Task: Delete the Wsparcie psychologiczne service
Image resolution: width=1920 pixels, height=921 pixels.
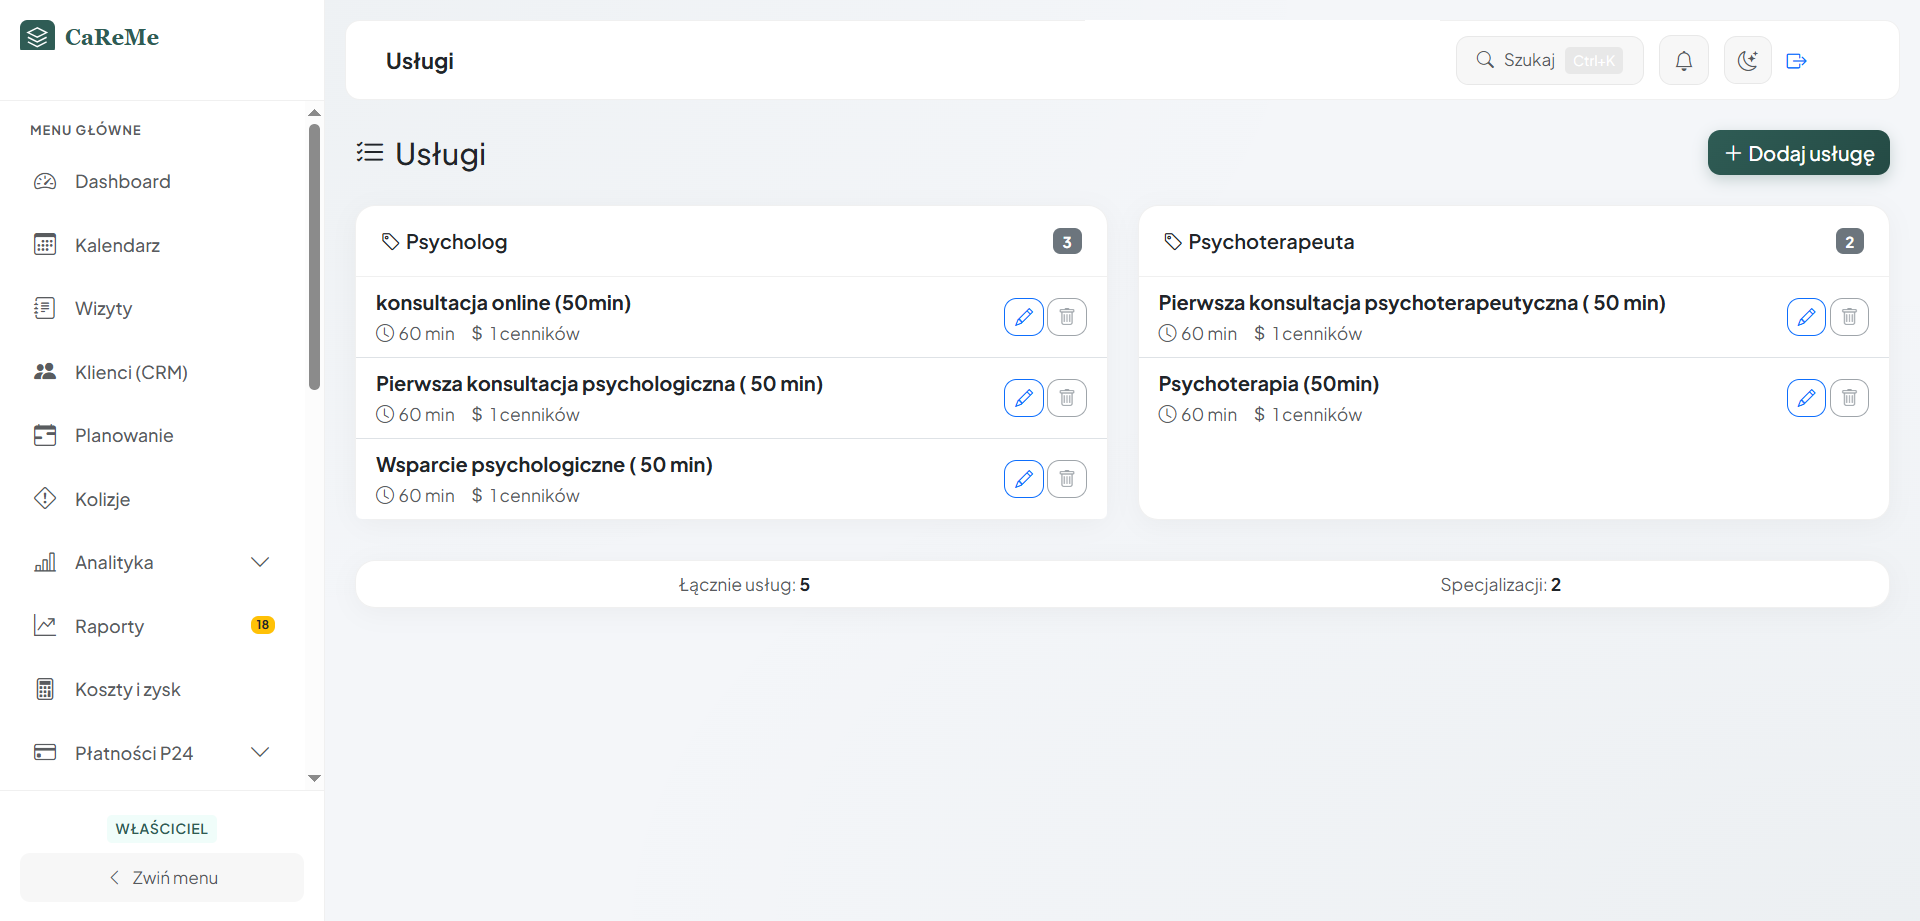Action: tap(1067, 479)
